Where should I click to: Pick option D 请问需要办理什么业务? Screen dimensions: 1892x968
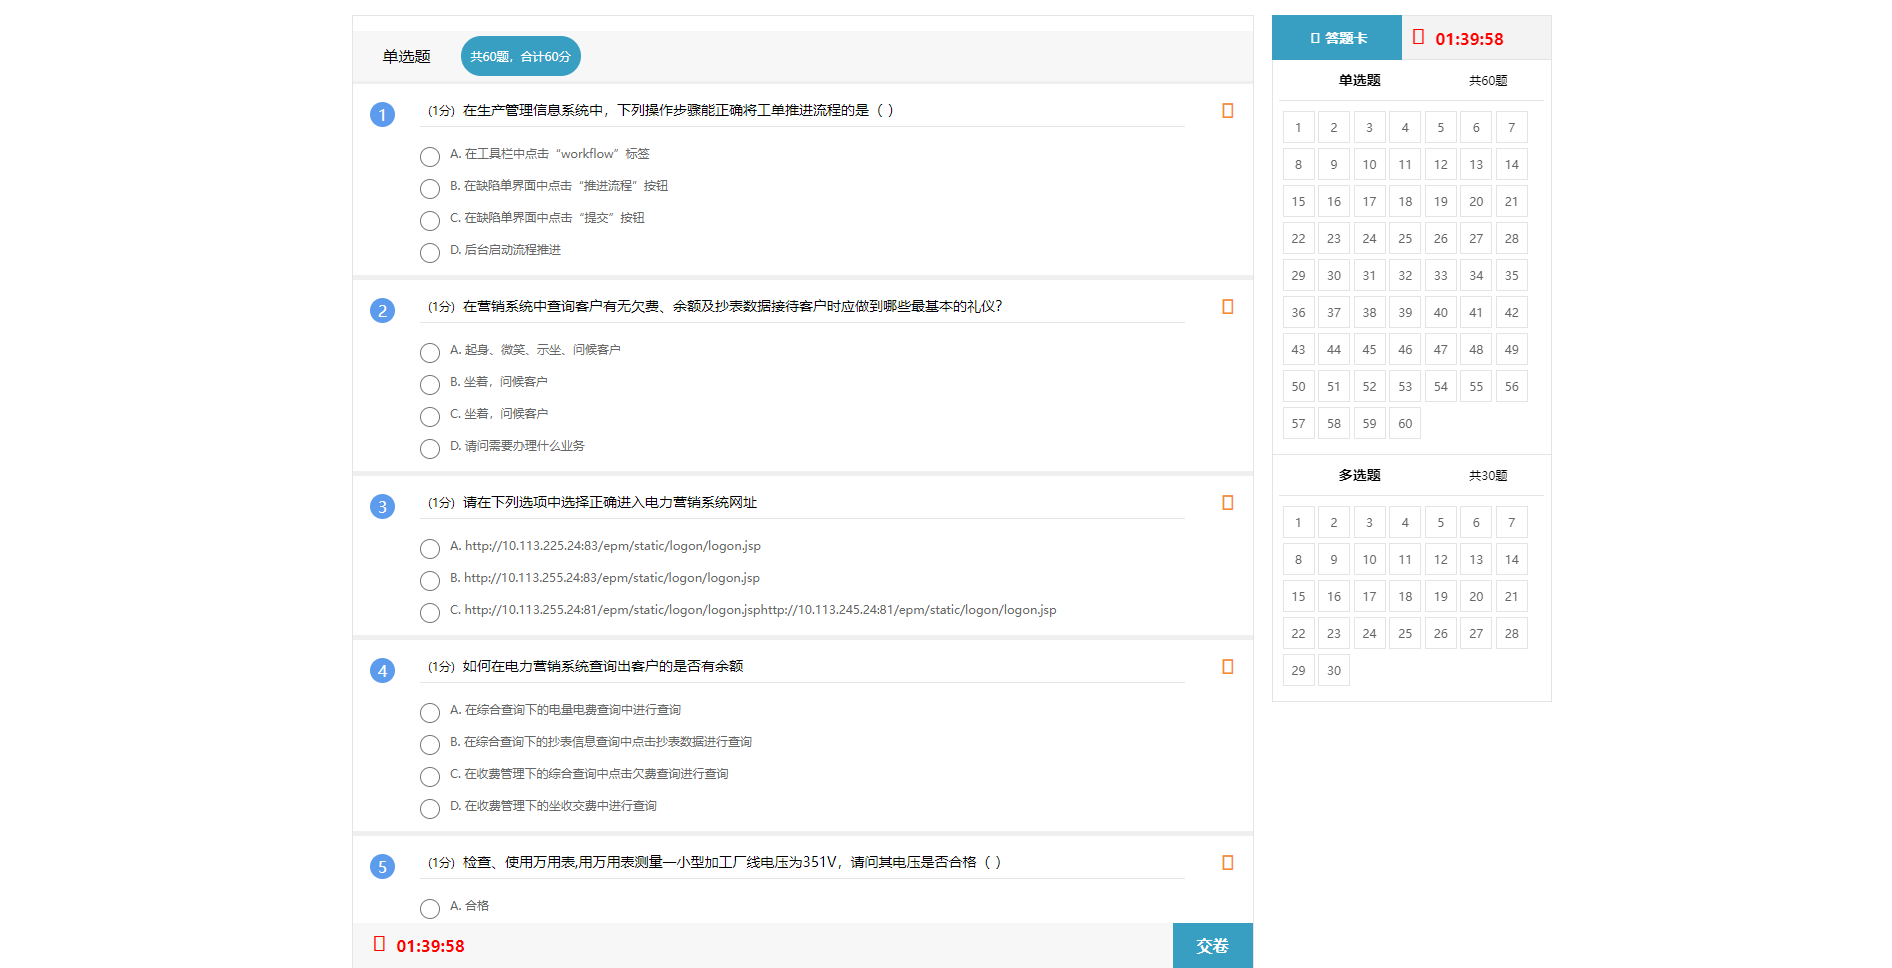(x=430, y=448)
